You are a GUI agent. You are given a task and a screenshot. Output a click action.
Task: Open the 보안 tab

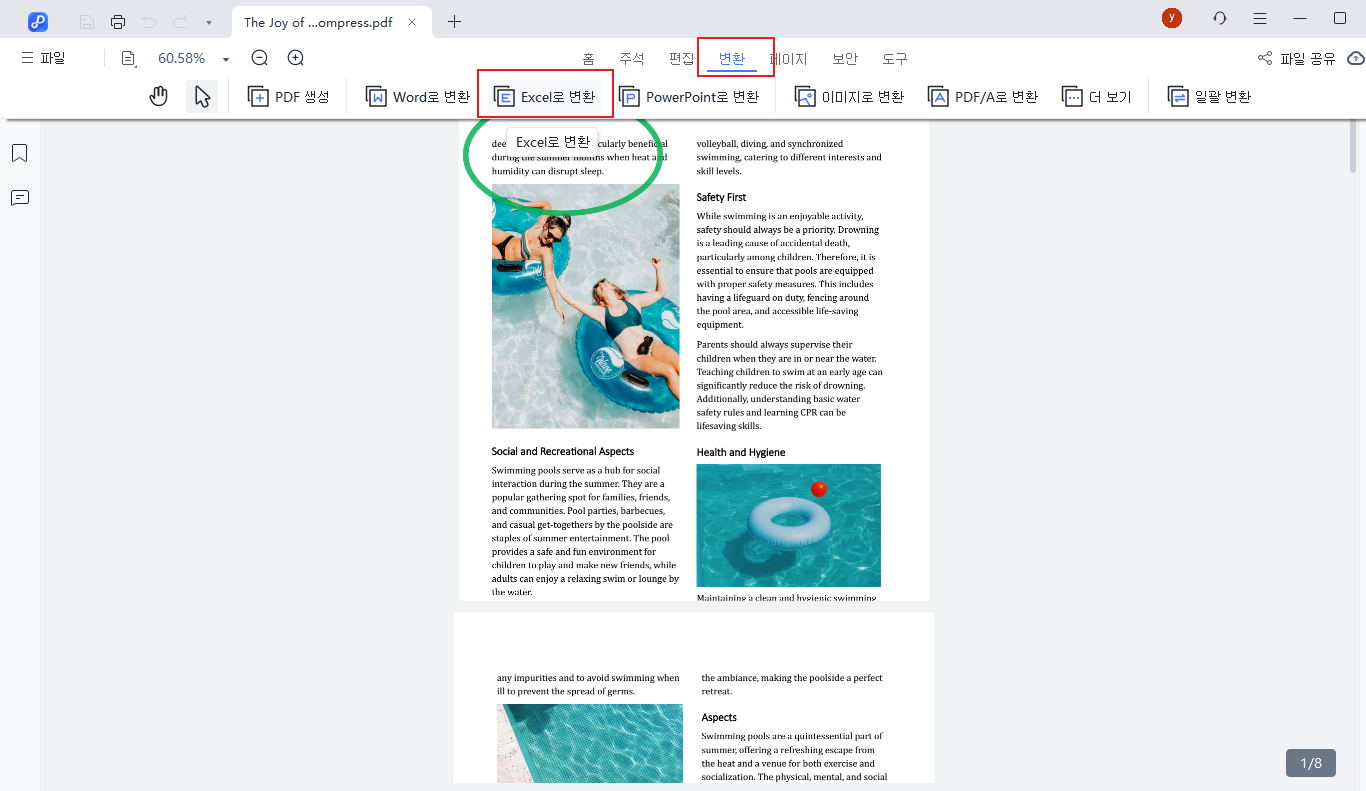[x=845, y=59]
